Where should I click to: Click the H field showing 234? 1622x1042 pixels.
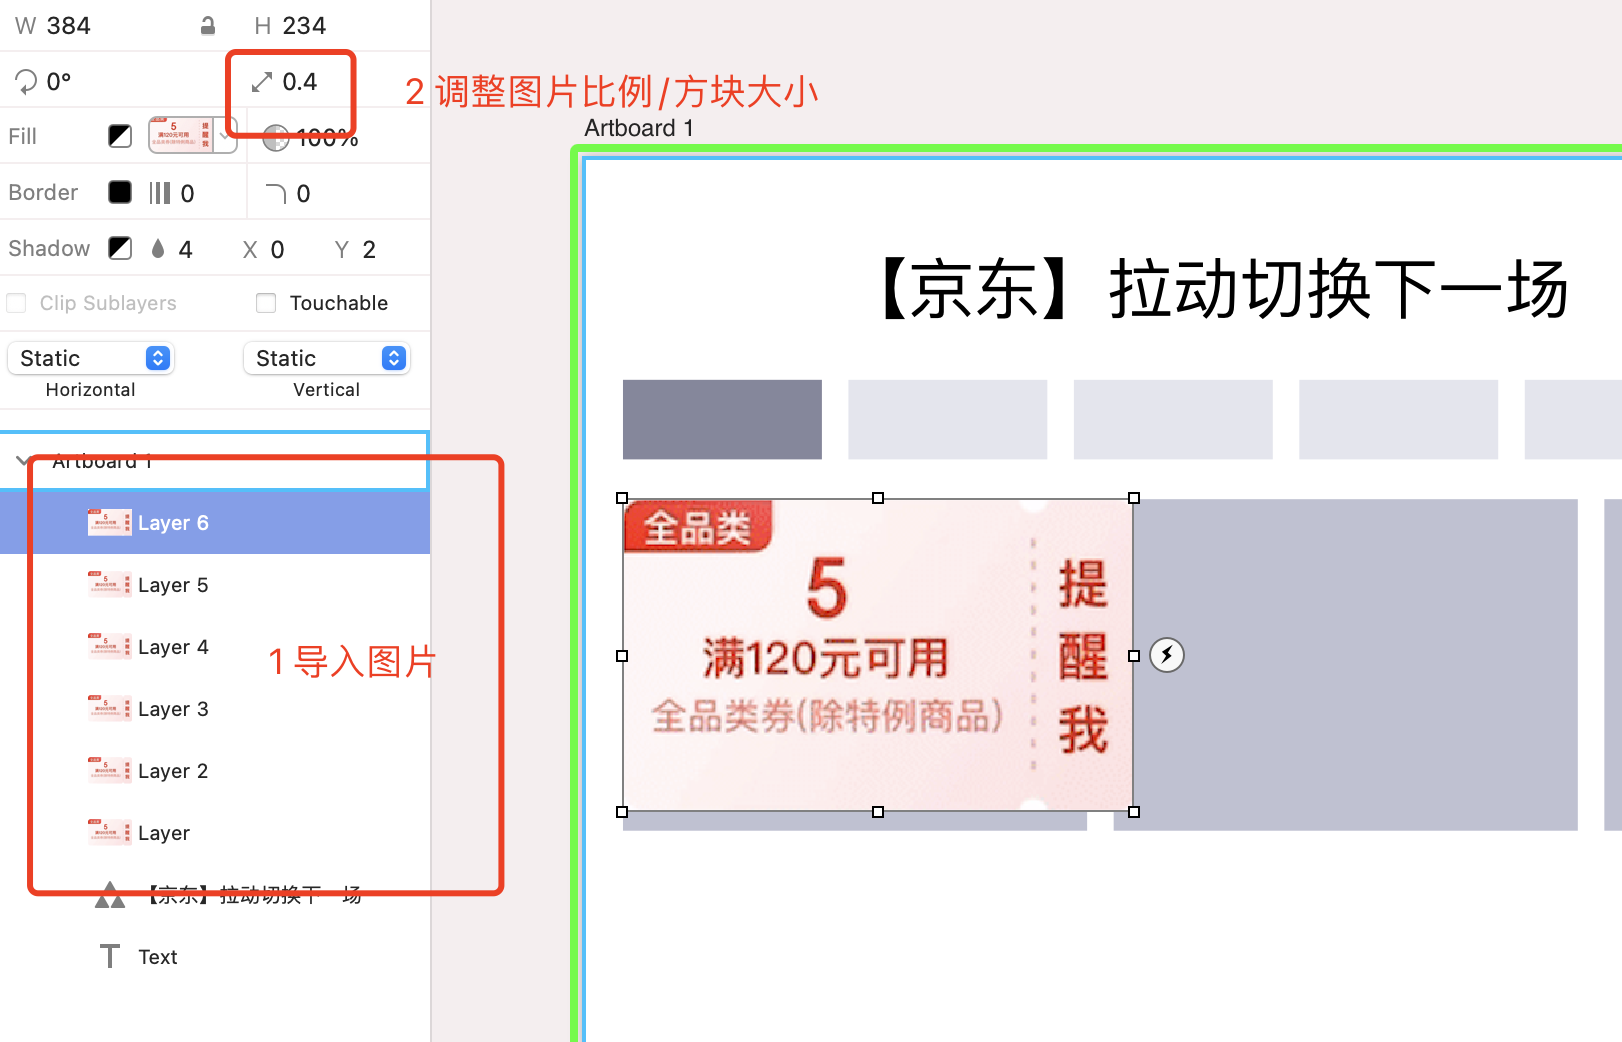click(x=304, y=26)
